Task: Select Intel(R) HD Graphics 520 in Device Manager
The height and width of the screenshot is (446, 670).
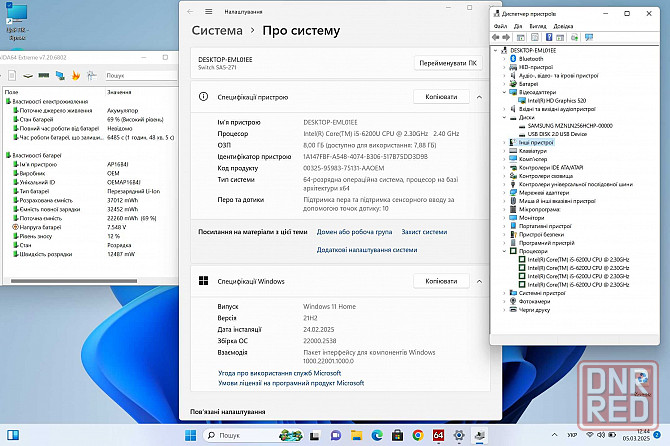Action: click(x=556, y=101)
